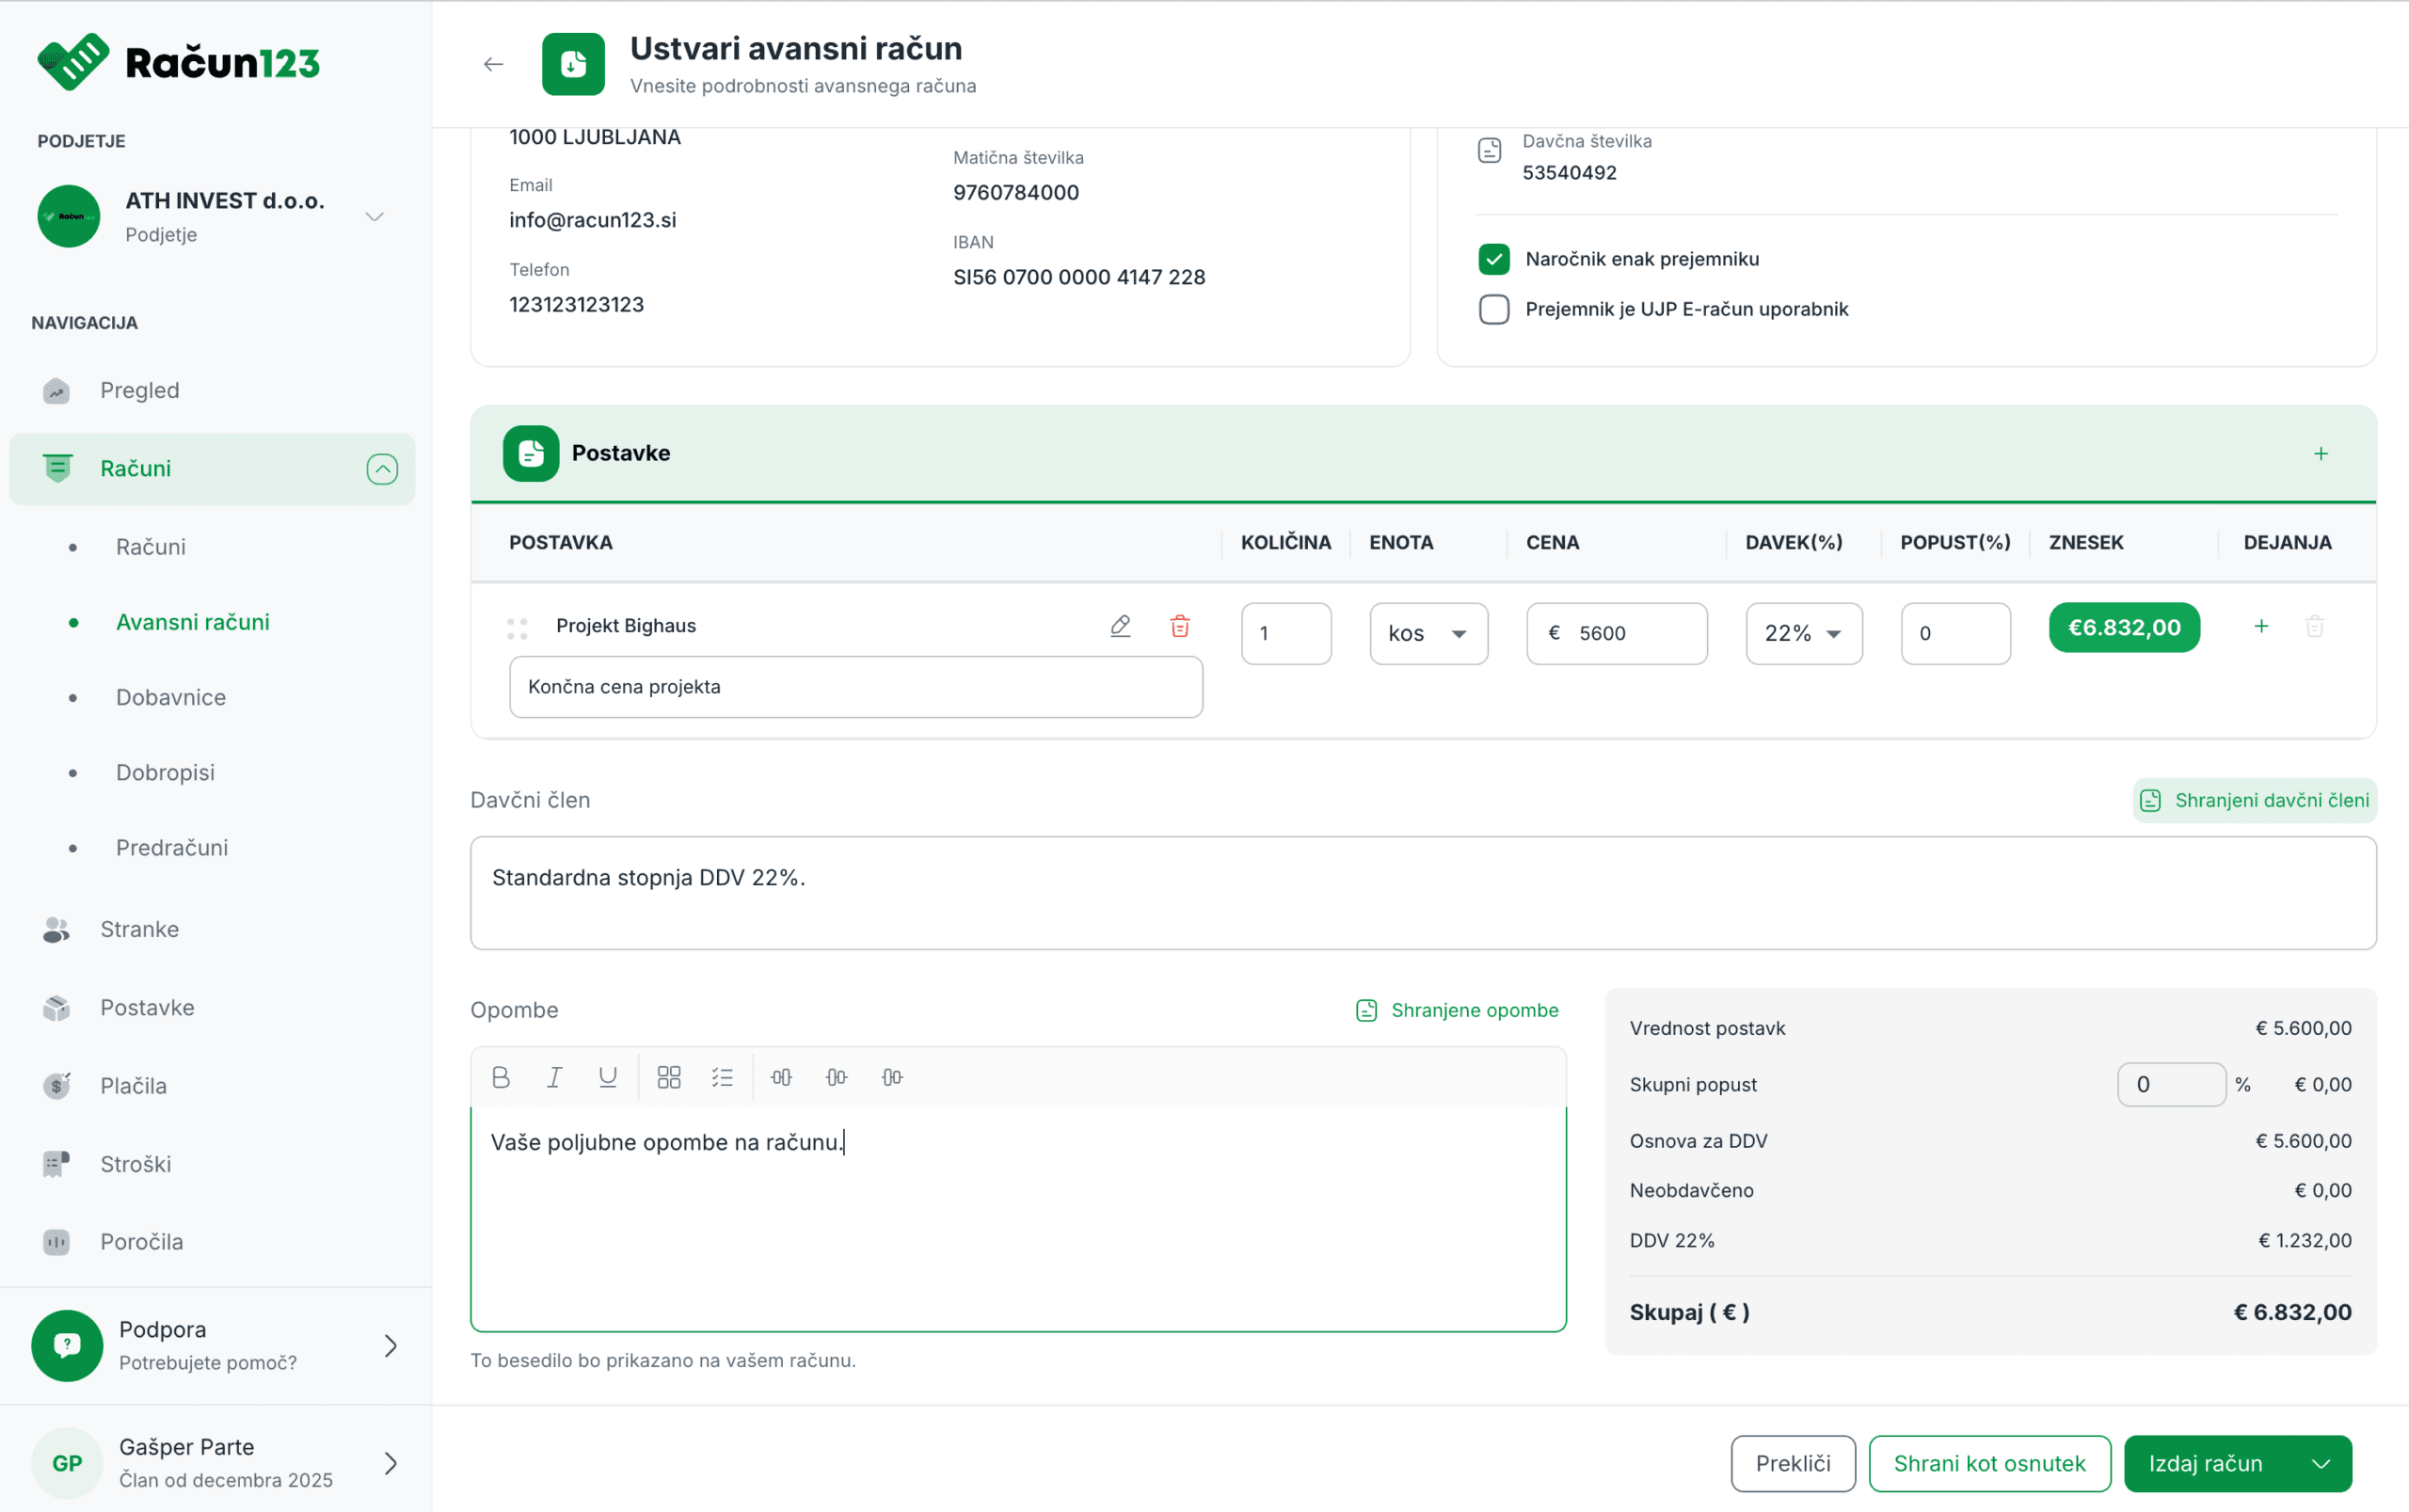Viewport: 2409px width, 1512px height.
Task: Collapse the Računi navigation section
Action: [x=382, y=469]
